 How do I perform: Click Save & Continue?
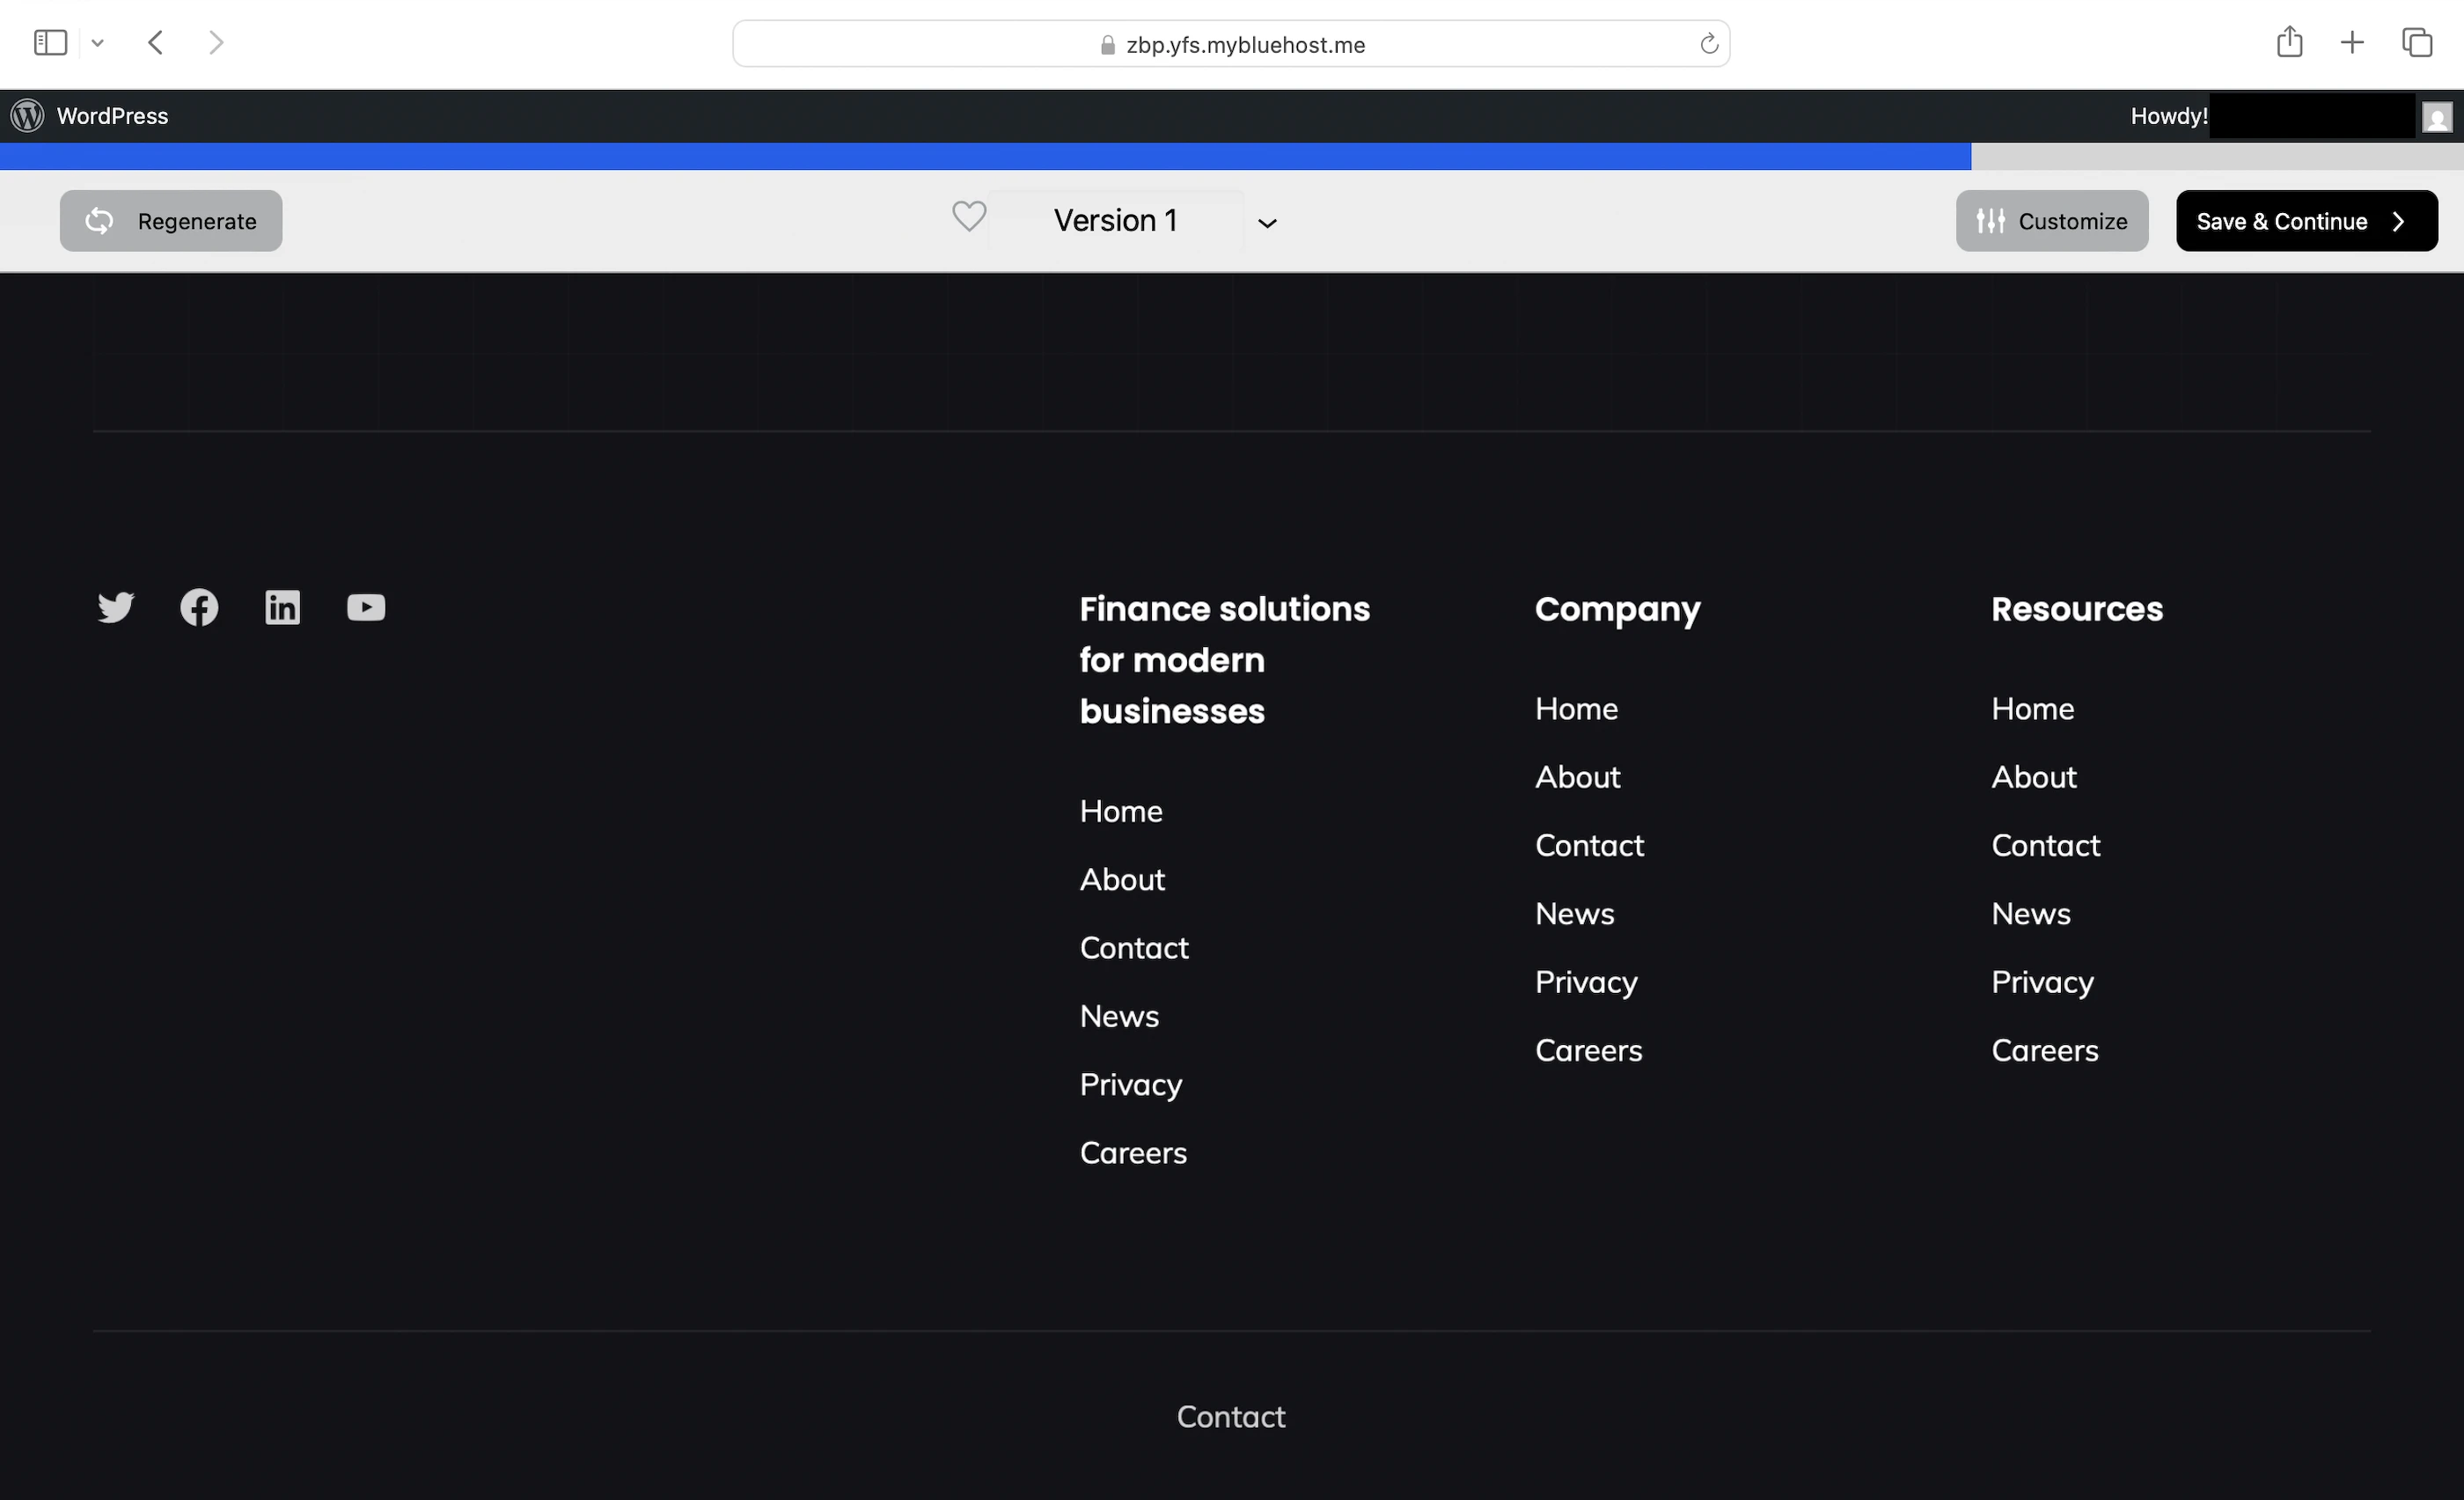click(x=2305, y=221)
